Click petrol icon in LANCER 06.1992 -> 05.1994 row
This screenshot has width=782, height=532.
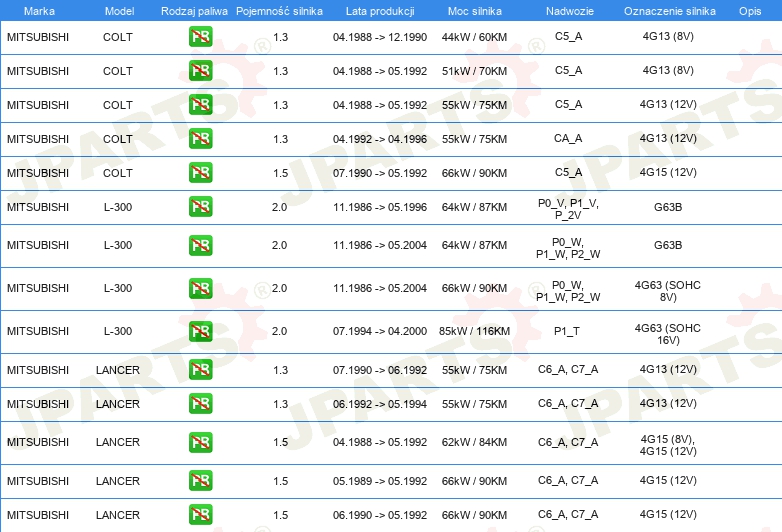200,403
